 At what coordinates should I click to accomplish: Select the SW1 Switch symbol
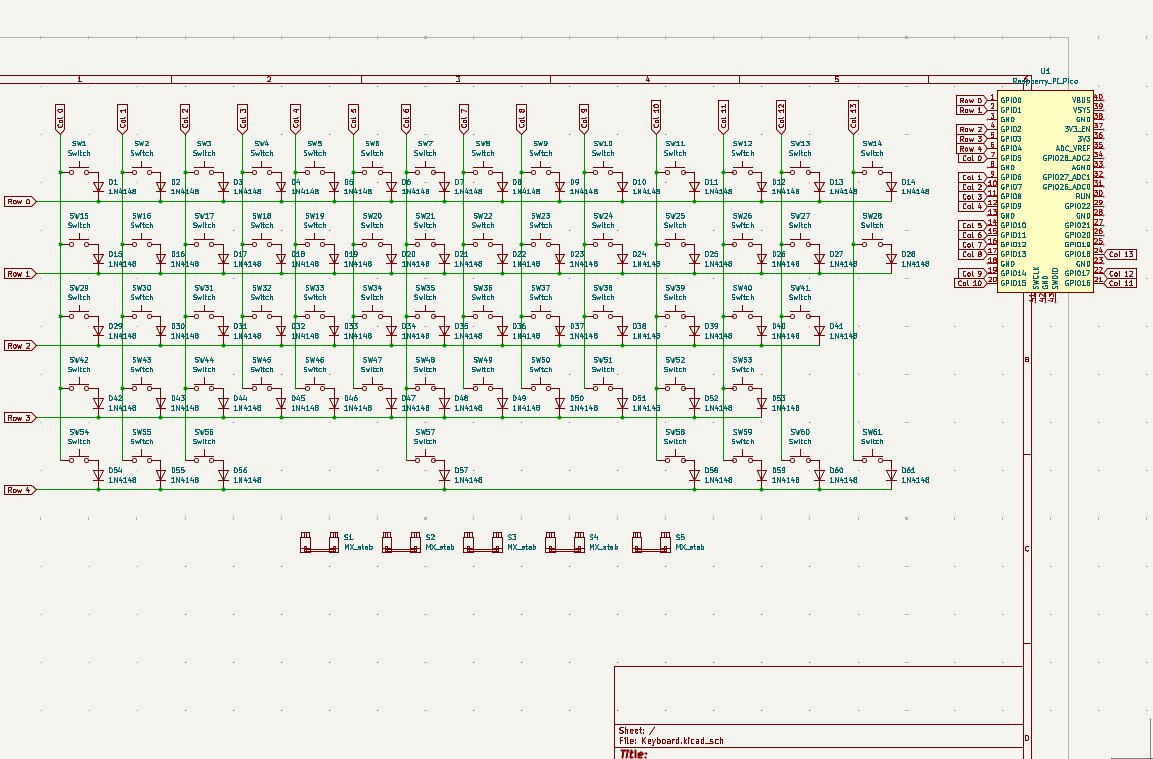[78, 165]
